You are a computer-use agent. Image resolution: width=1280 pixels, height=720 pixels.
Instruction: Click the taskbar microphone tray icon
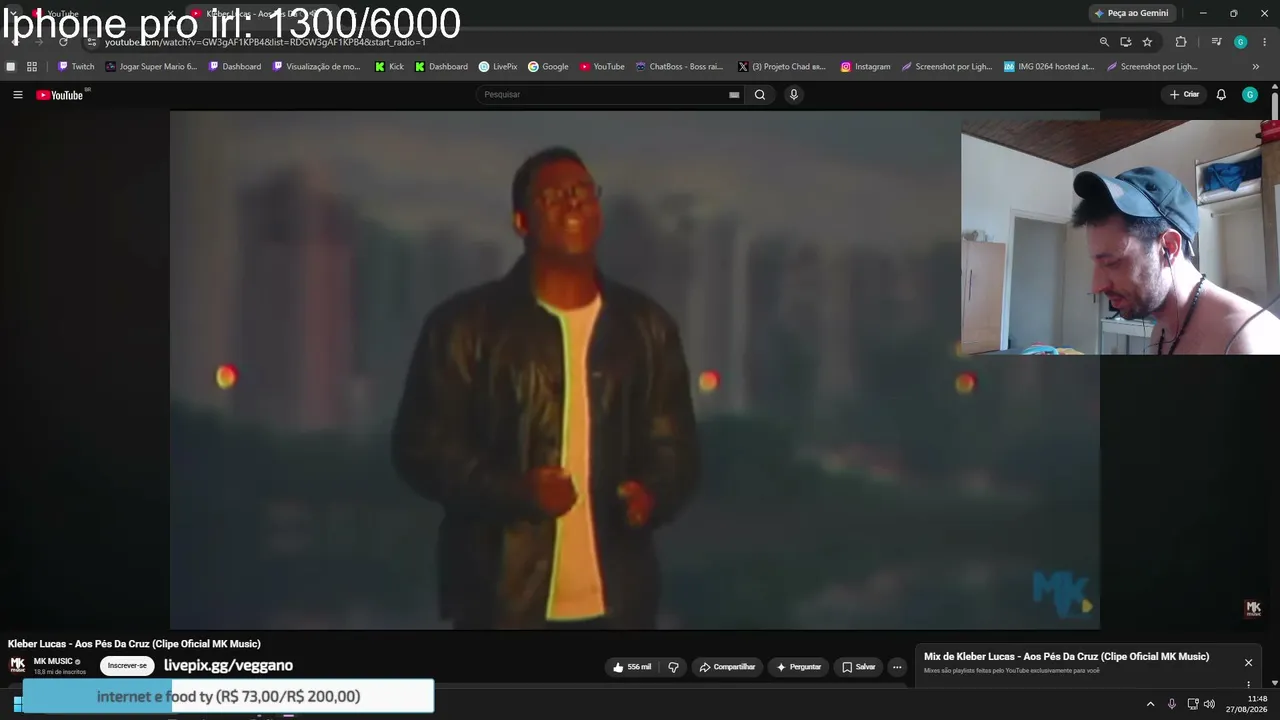[1172, 704]
